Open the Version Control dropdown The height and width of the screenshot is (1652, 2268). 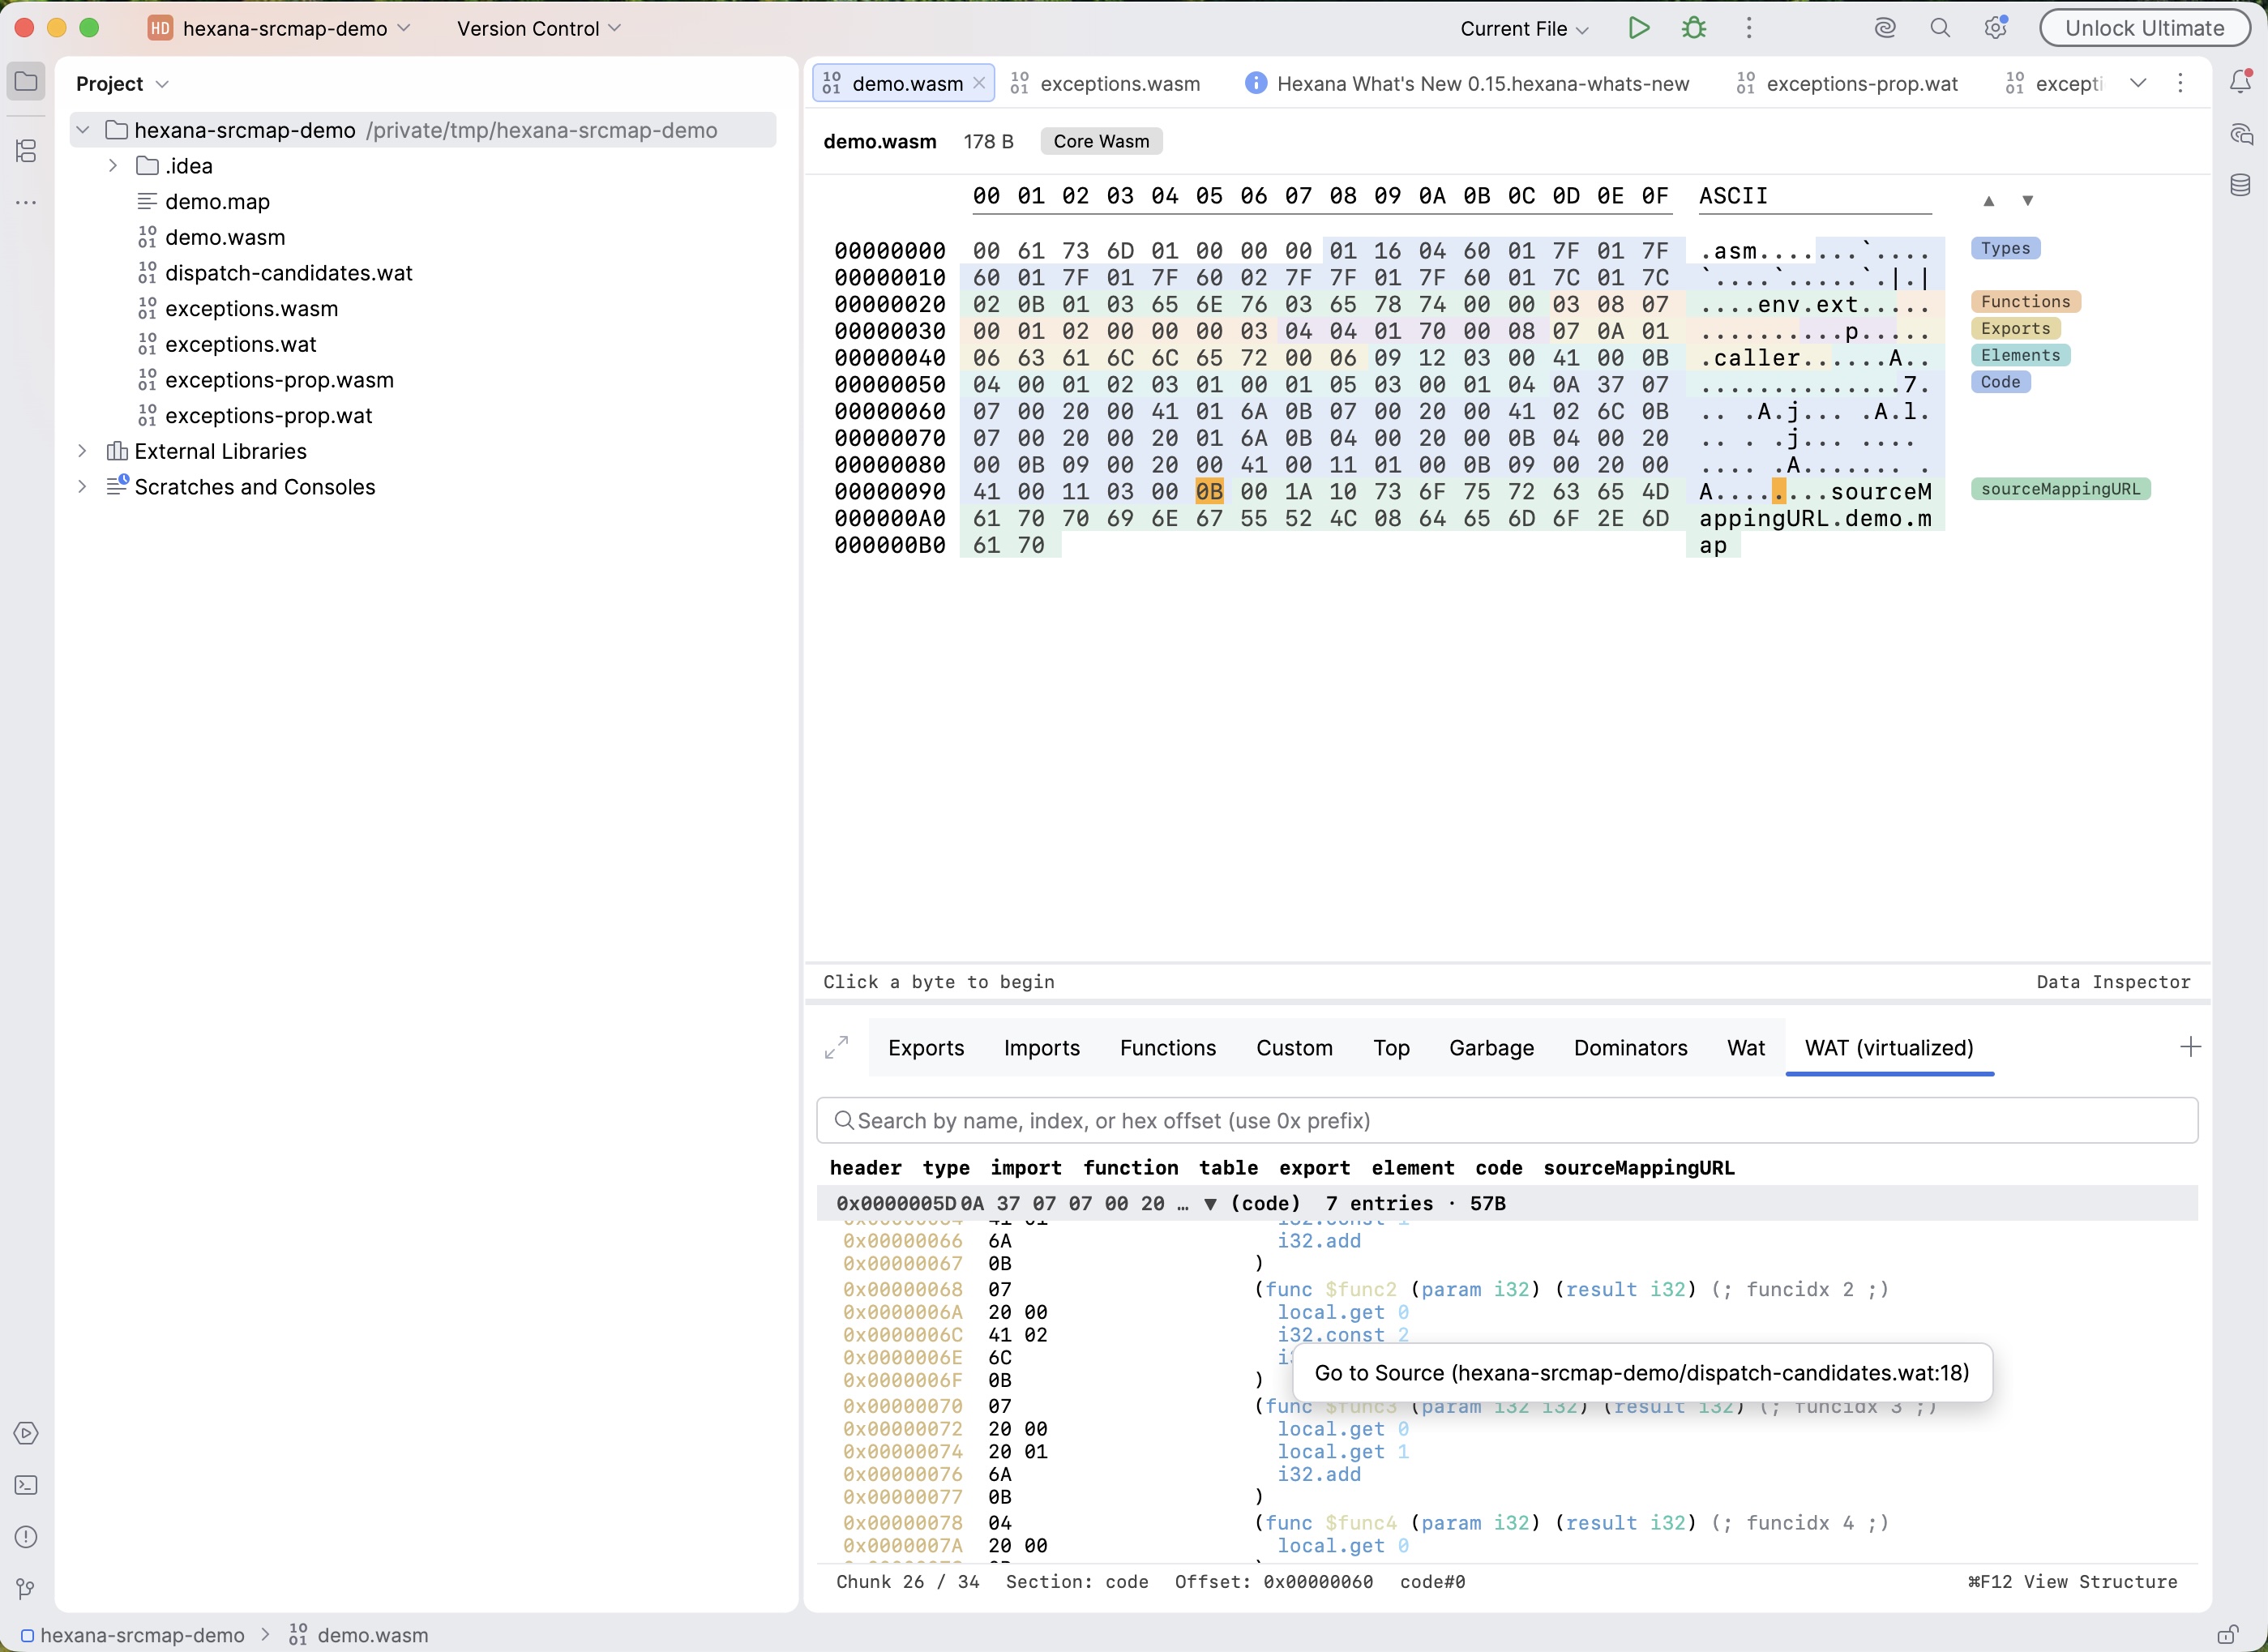[539, 28]
